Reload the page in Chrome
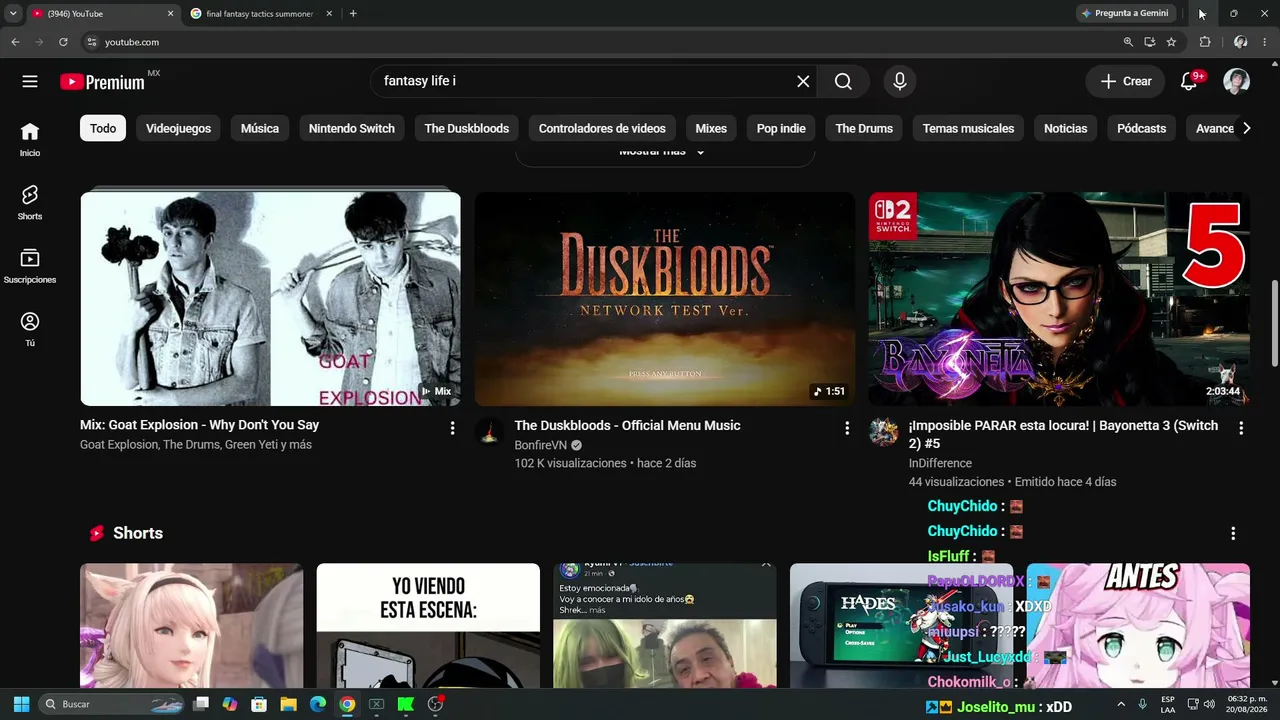 click(x=63, y=42)
